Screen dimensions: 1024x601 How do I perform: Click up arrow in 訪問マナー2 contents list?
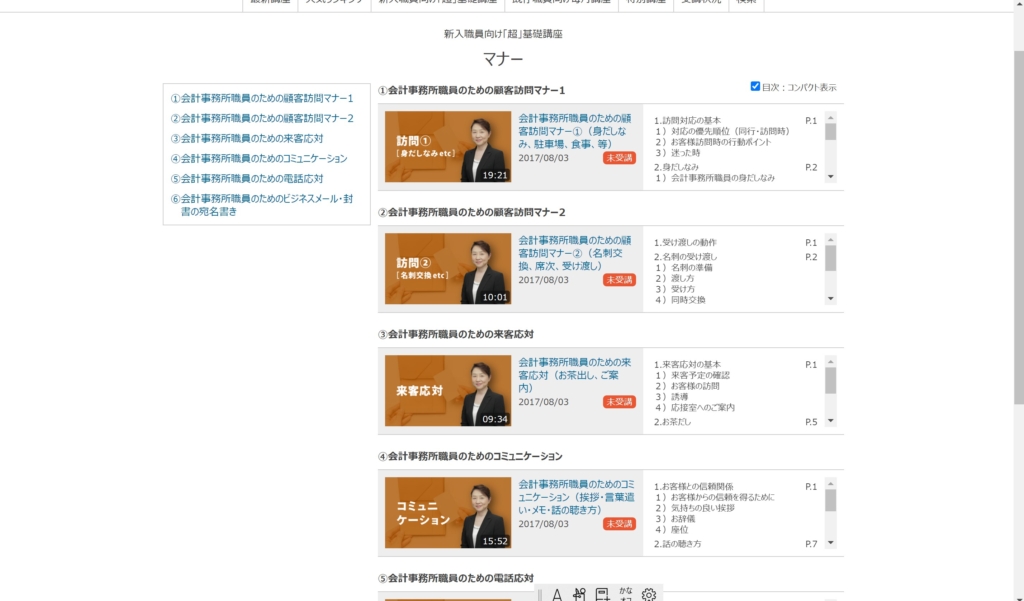831,240
